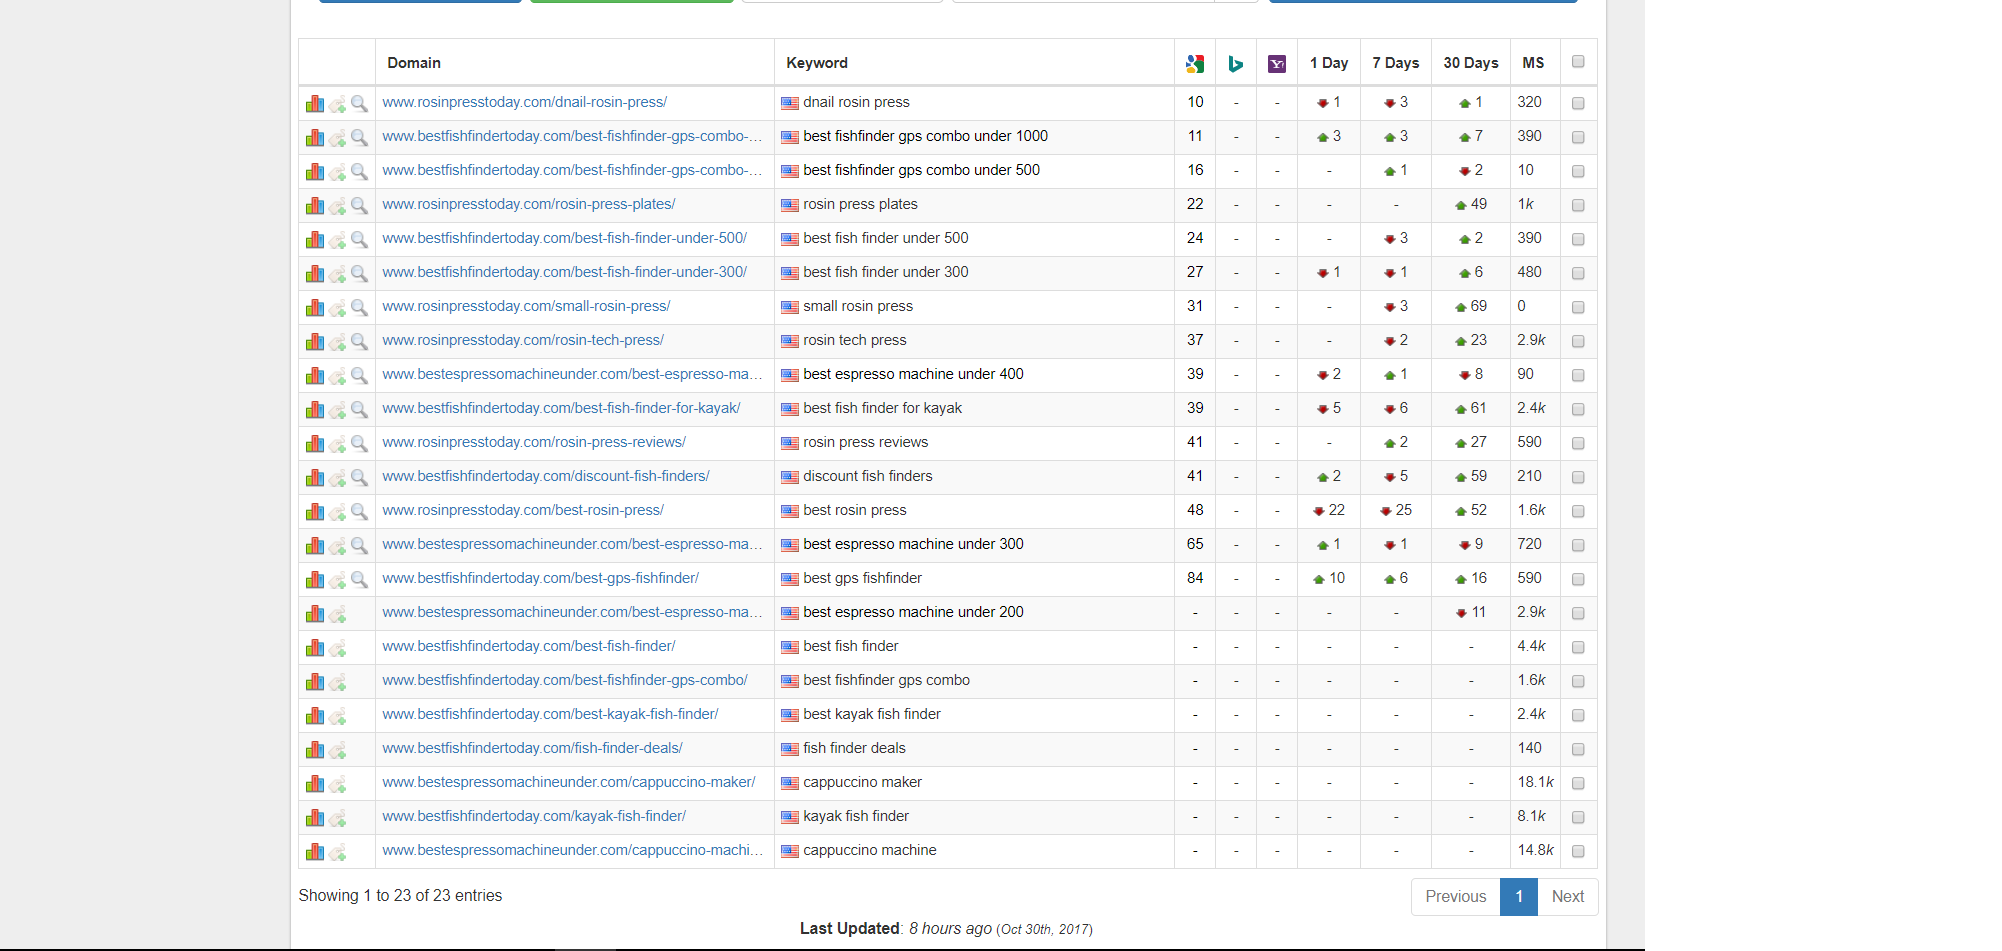The image size is (2002, 951).
Task: Open the chart icon for dnail rosin press
Action: [315, 103]
